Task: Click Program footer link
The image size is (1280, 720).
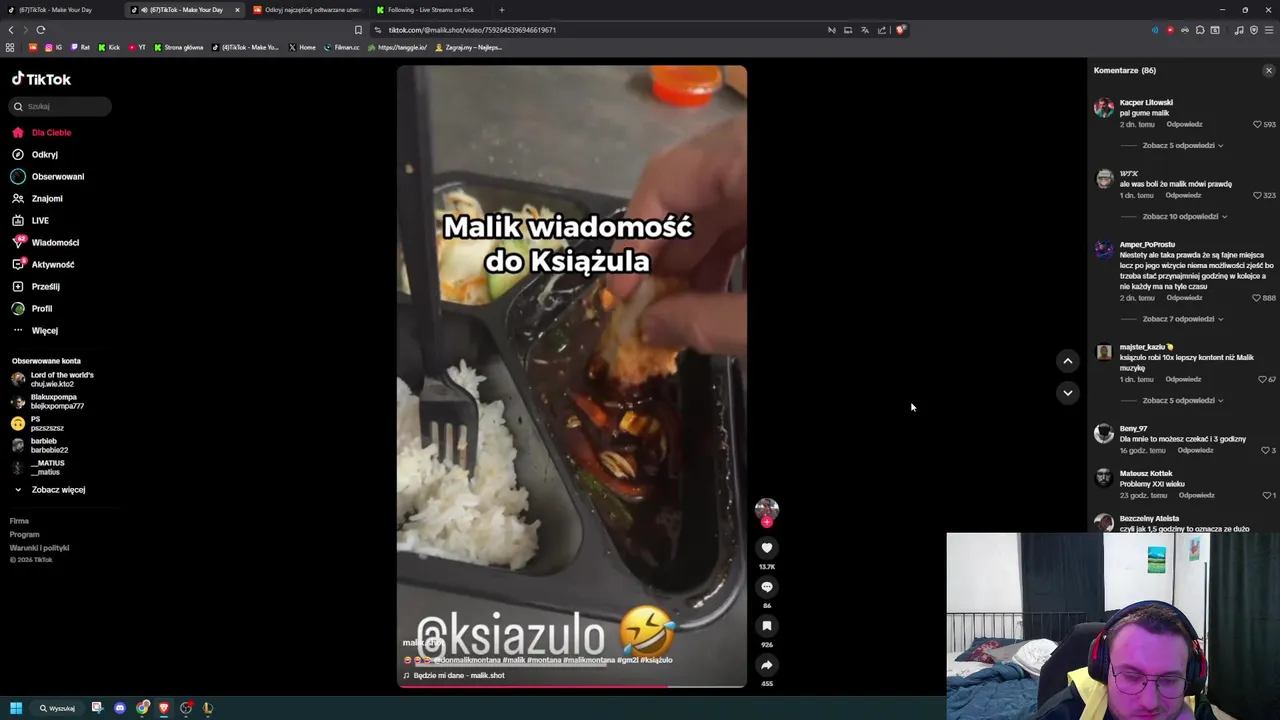Action: [x=24, y=535]
